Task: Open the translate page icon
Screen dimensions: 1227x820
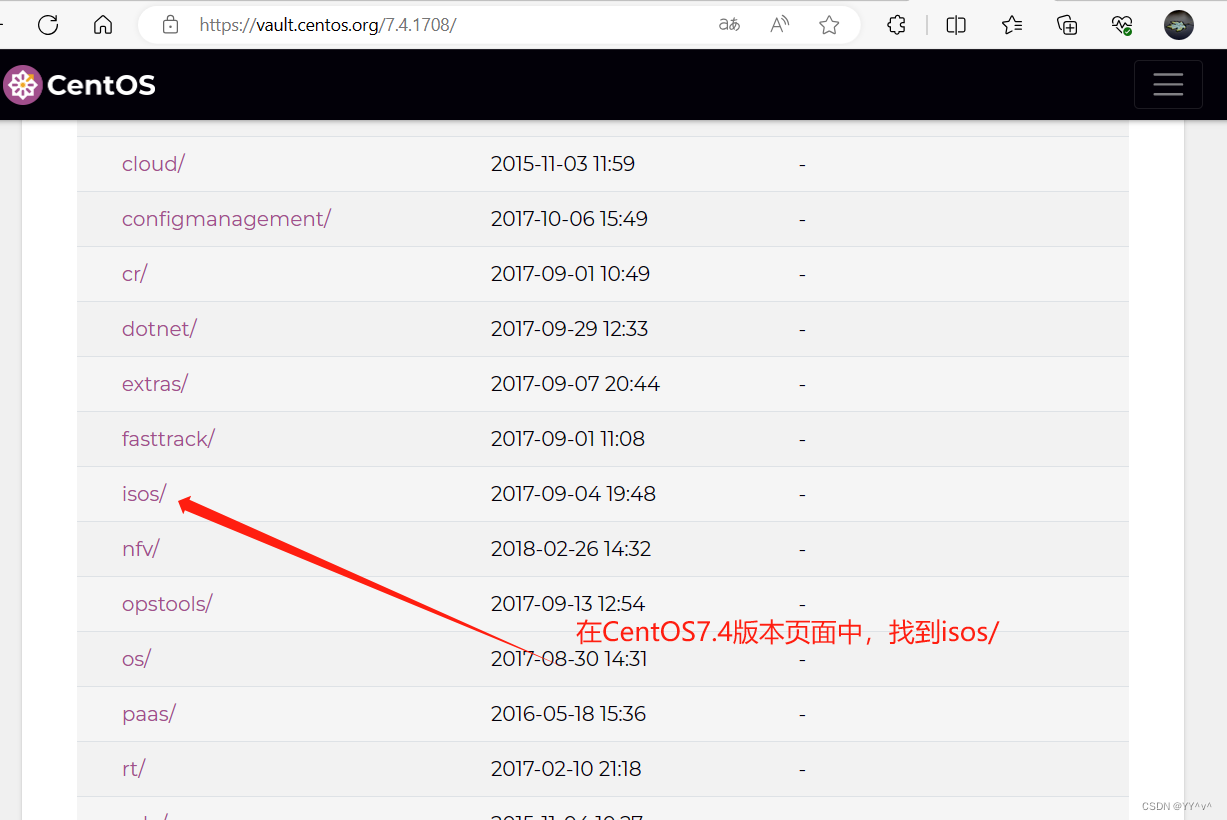Action: [730, 25]
